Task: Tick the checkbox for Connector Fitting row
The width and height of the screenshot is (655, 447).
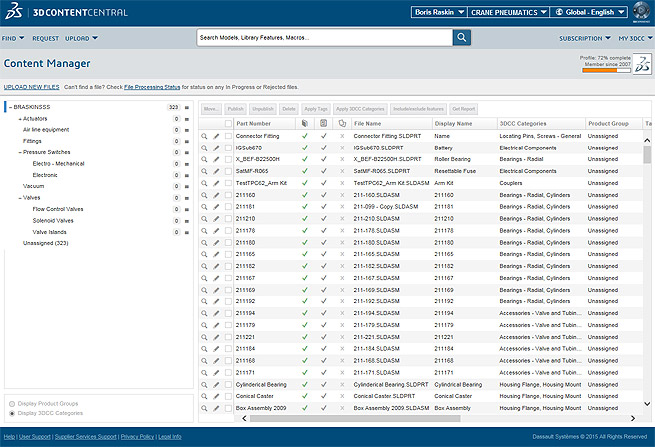Action: (228, 136)
